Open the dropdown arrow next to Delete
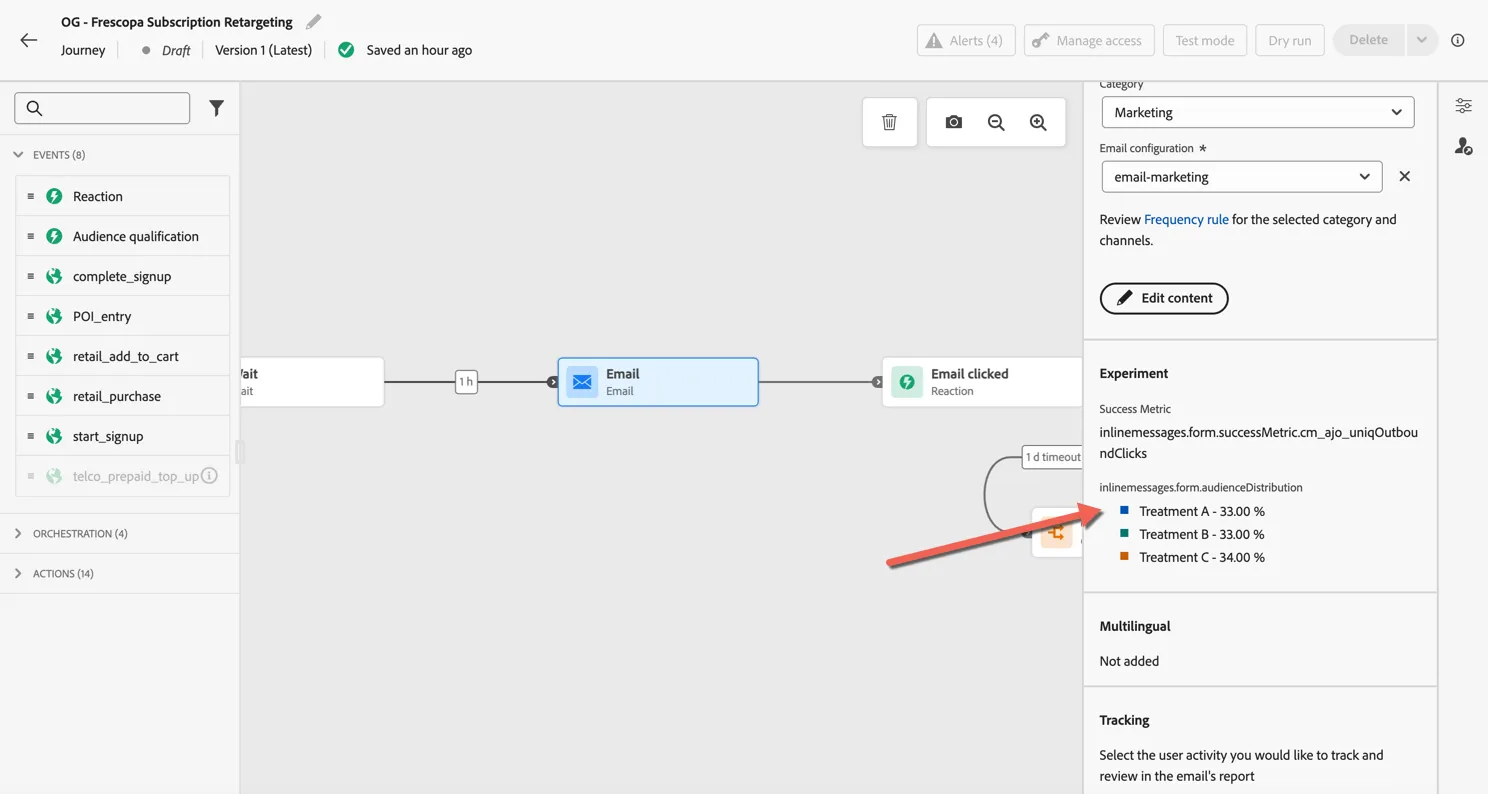 point(1421,40)
